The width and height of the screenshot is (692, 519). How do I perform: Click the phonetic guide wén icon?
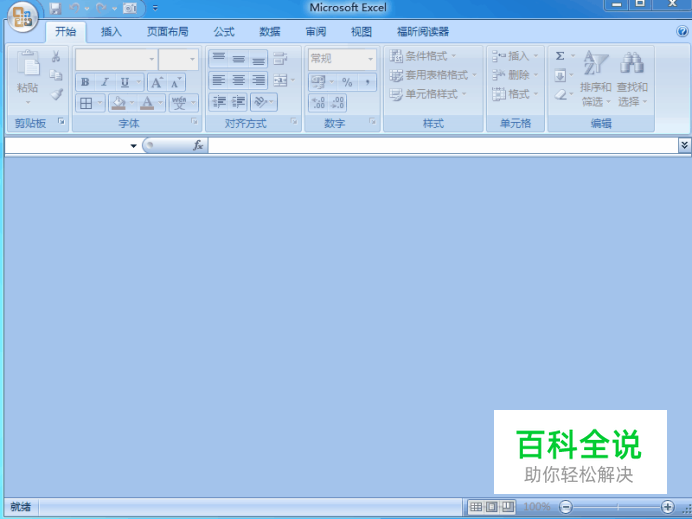click(179, 103)
